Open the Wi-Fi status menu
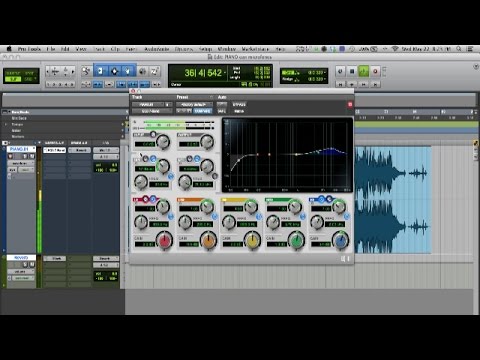The image size is (480, 360). click(x=395, y=49)
